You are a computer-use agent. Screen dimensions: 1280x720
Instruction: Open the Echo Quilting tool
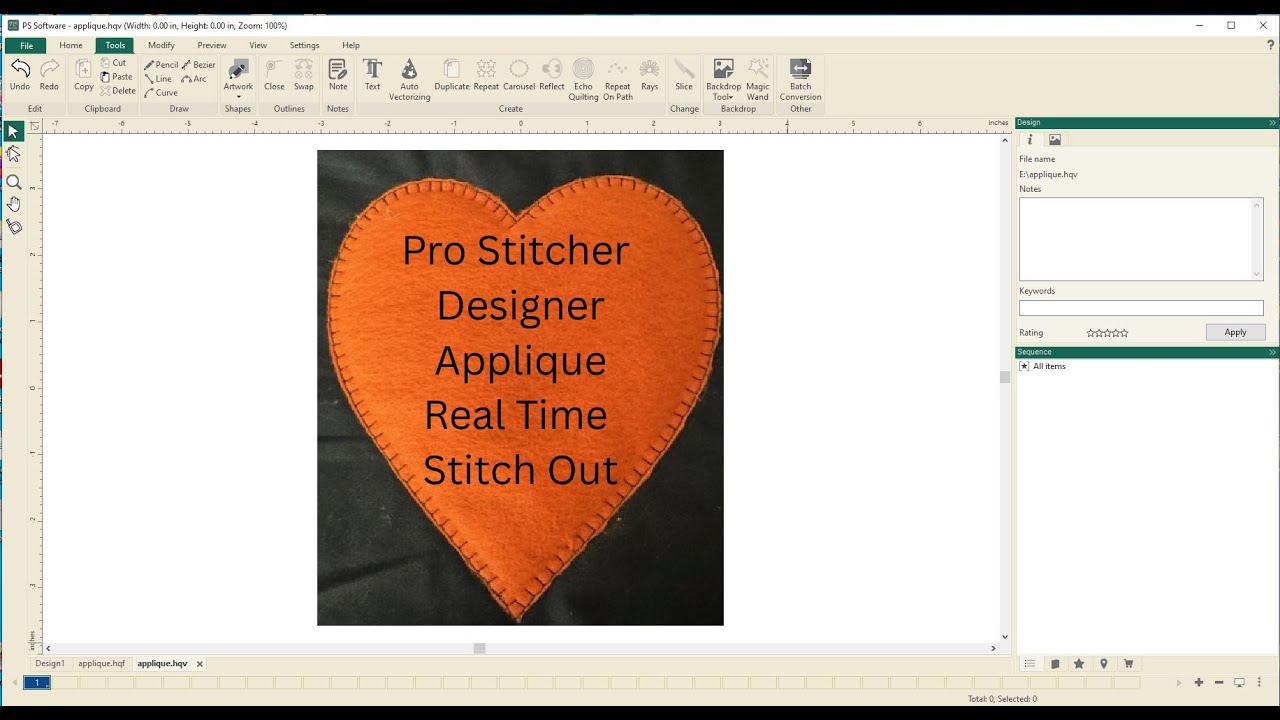pos(584,80)
